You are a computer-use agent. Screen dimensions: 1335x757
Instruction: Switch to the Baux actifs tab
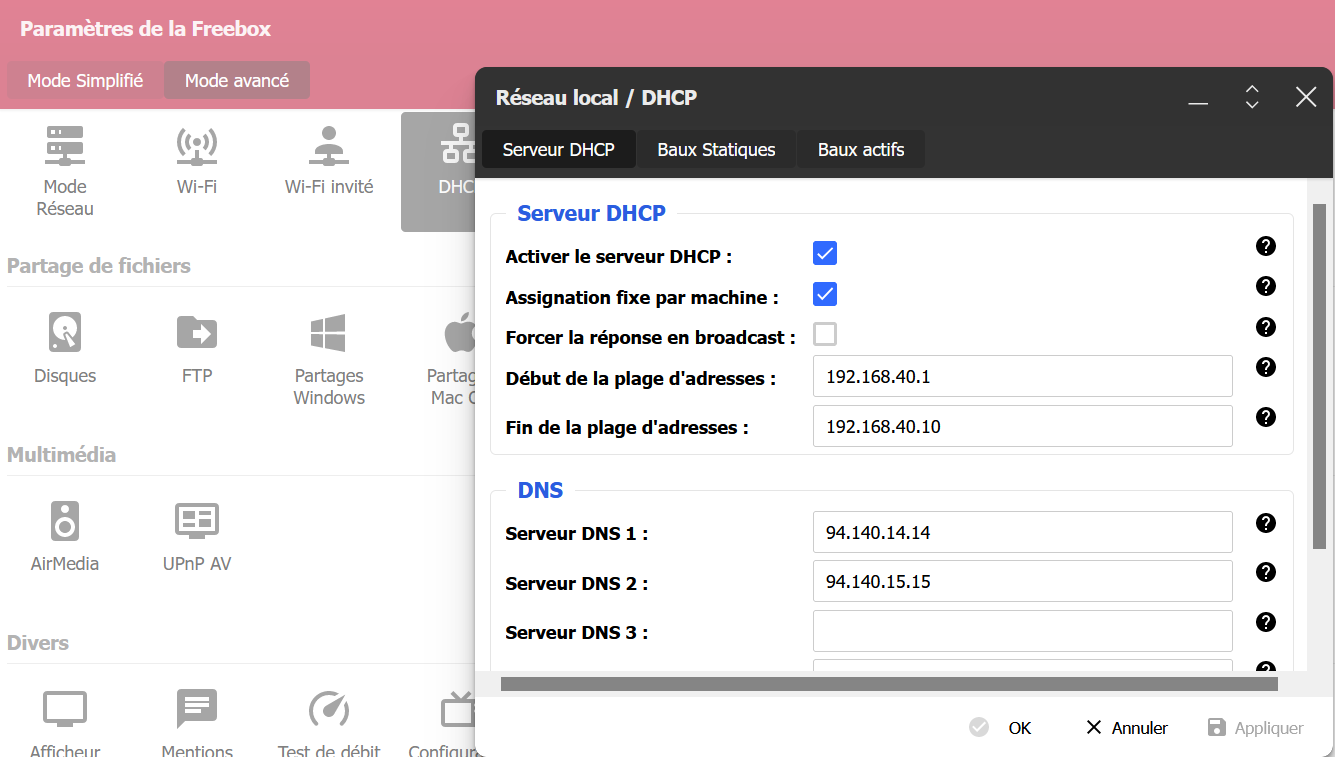(861, 150)
